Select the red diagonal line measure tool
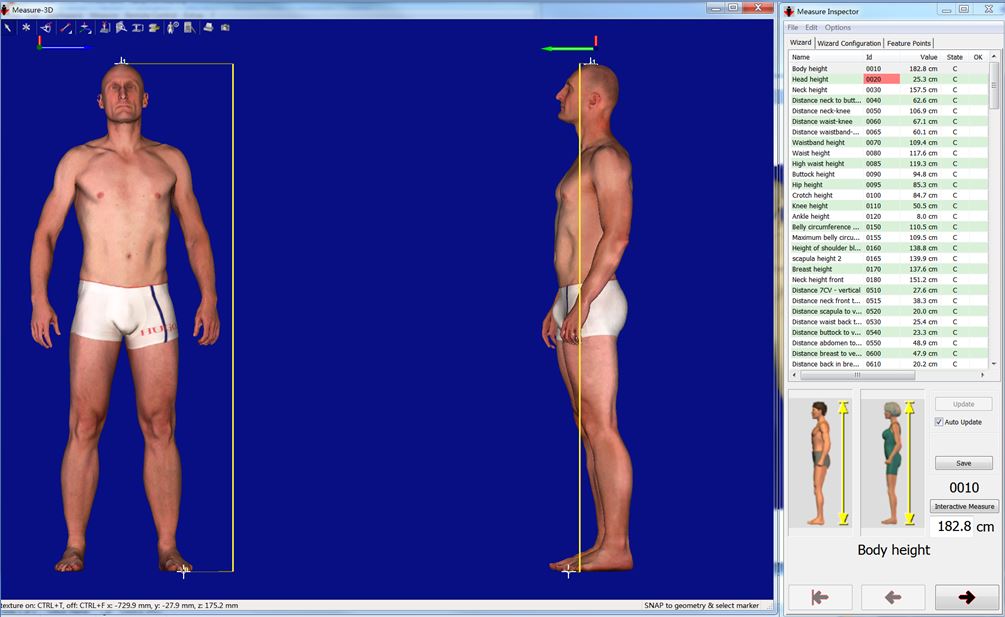 coord(65,28)
